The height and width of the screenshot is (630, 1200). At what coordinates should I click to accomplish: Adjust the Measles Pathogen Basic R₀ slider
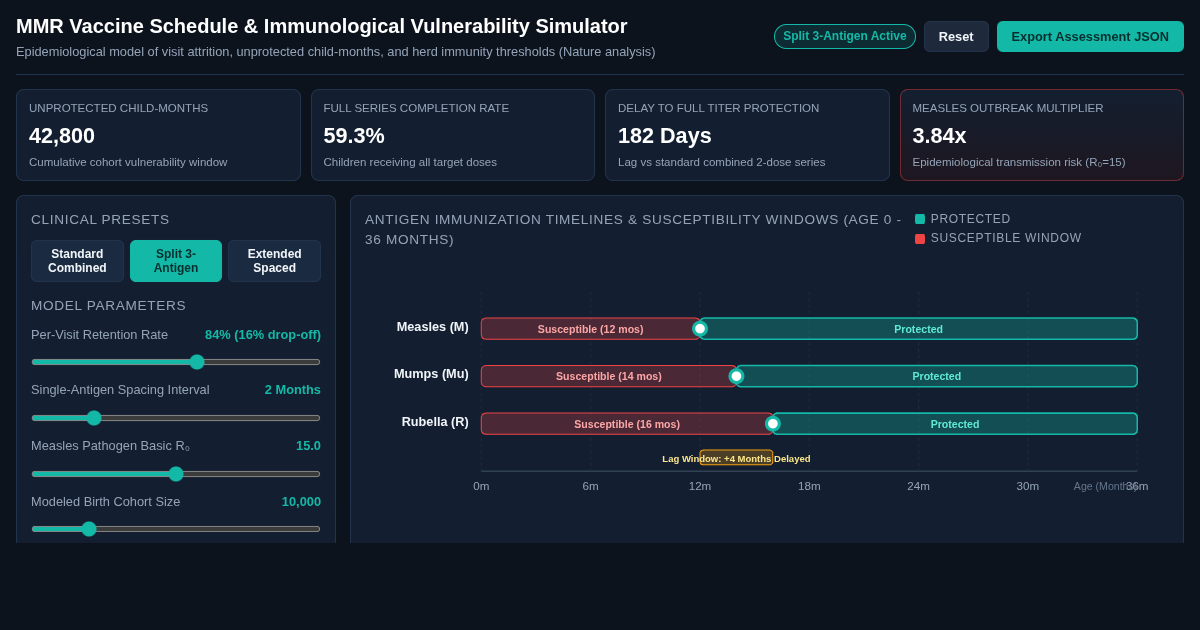tap(176, 474)
